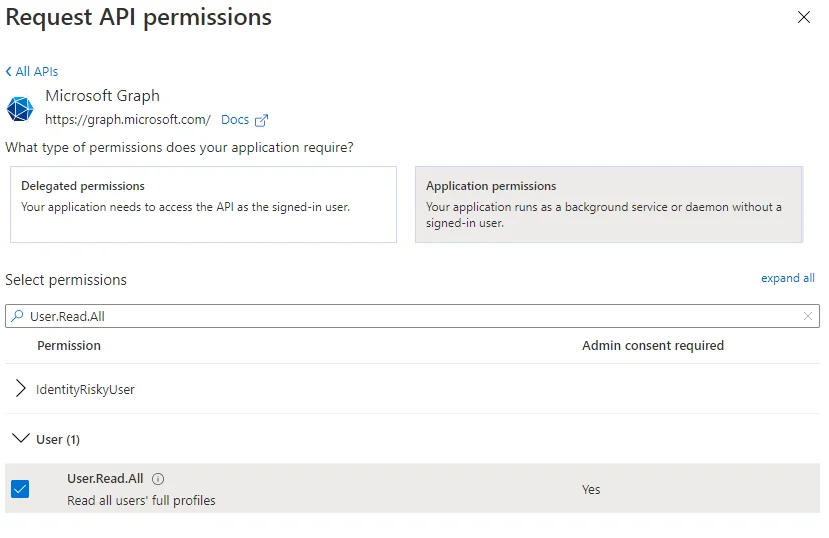Select the User.Read.All permission row label
The width and height of the screenshot is (829, 538).
[x=105, y=479]
